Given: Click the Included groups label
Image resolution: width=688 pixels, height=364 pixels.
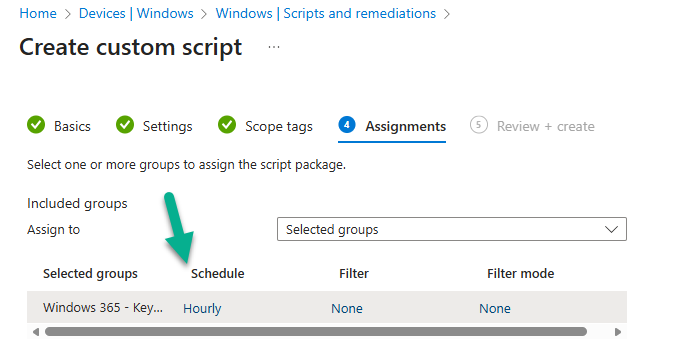Looking at the screenshot, I should pyautogui.click(x=77, y=203).
